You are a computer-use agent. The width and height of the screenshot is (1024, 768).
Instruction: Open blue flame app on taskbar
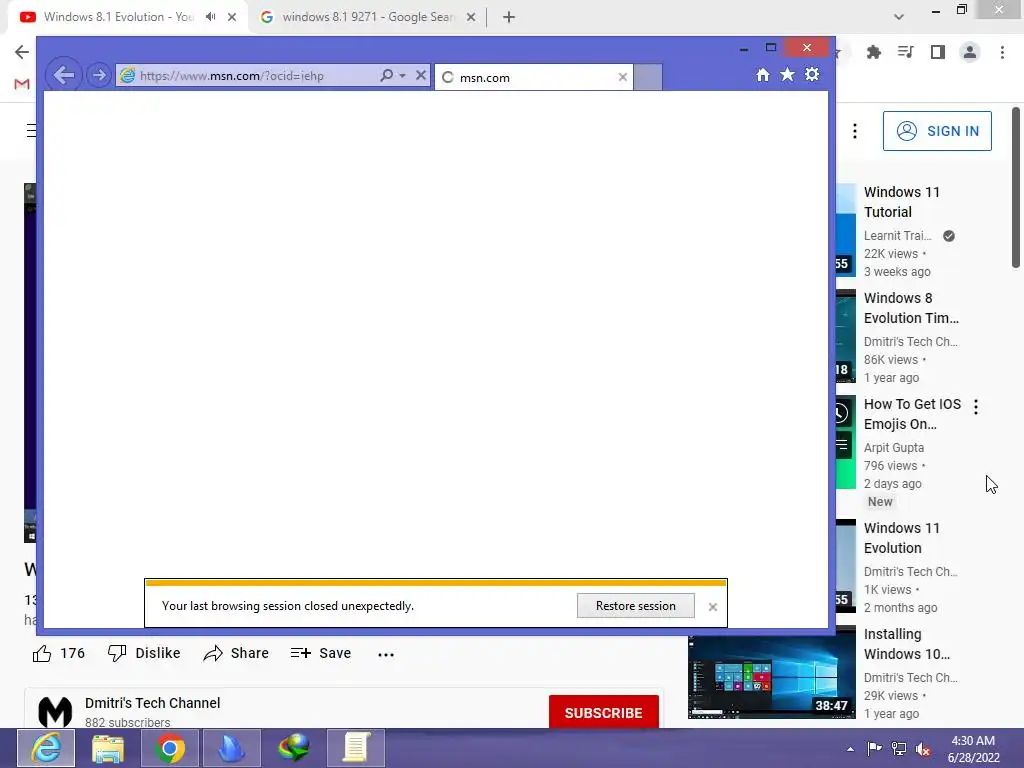231,748
